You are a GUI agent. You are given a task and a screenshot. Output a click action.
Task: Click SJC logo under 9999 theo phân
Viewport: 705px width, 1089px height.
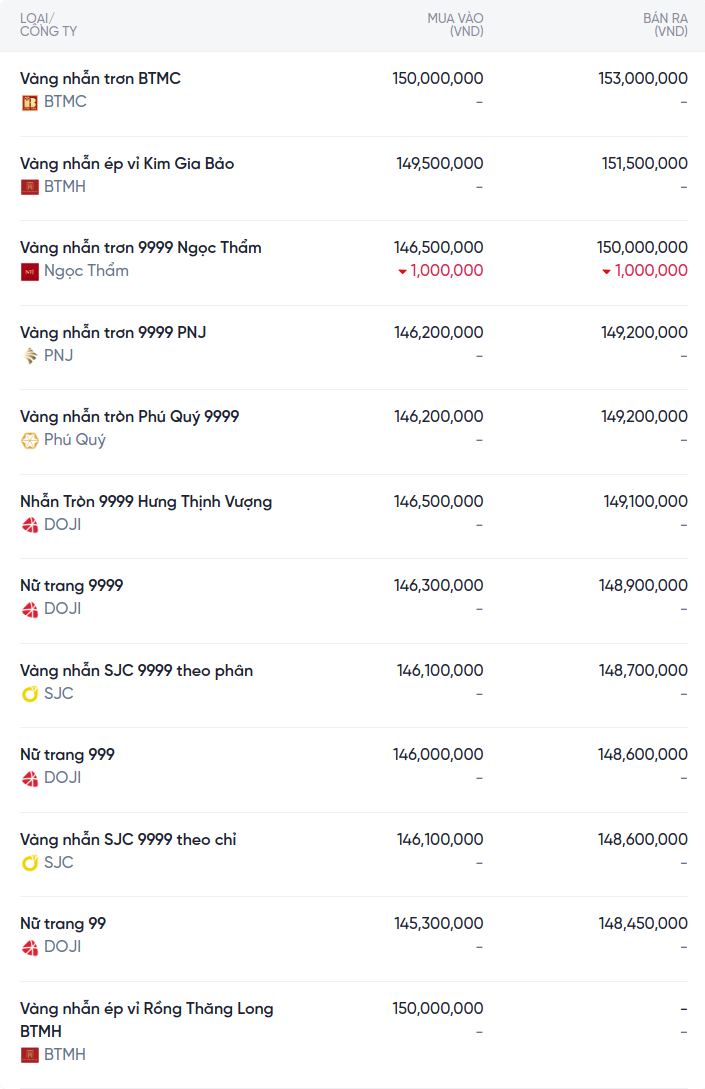[x=30, y=694]
